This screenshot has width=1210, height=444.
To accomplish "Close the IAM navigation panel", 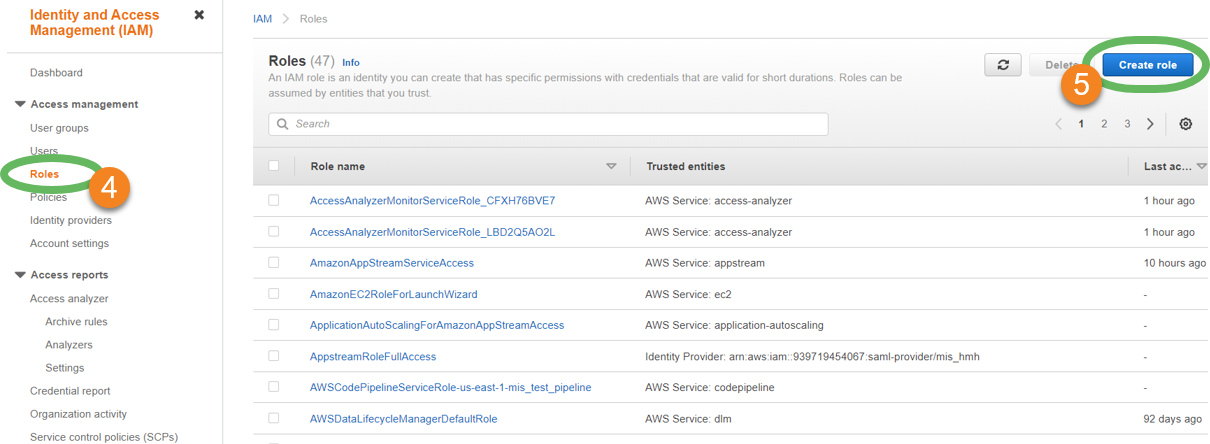I will [199, 15].
